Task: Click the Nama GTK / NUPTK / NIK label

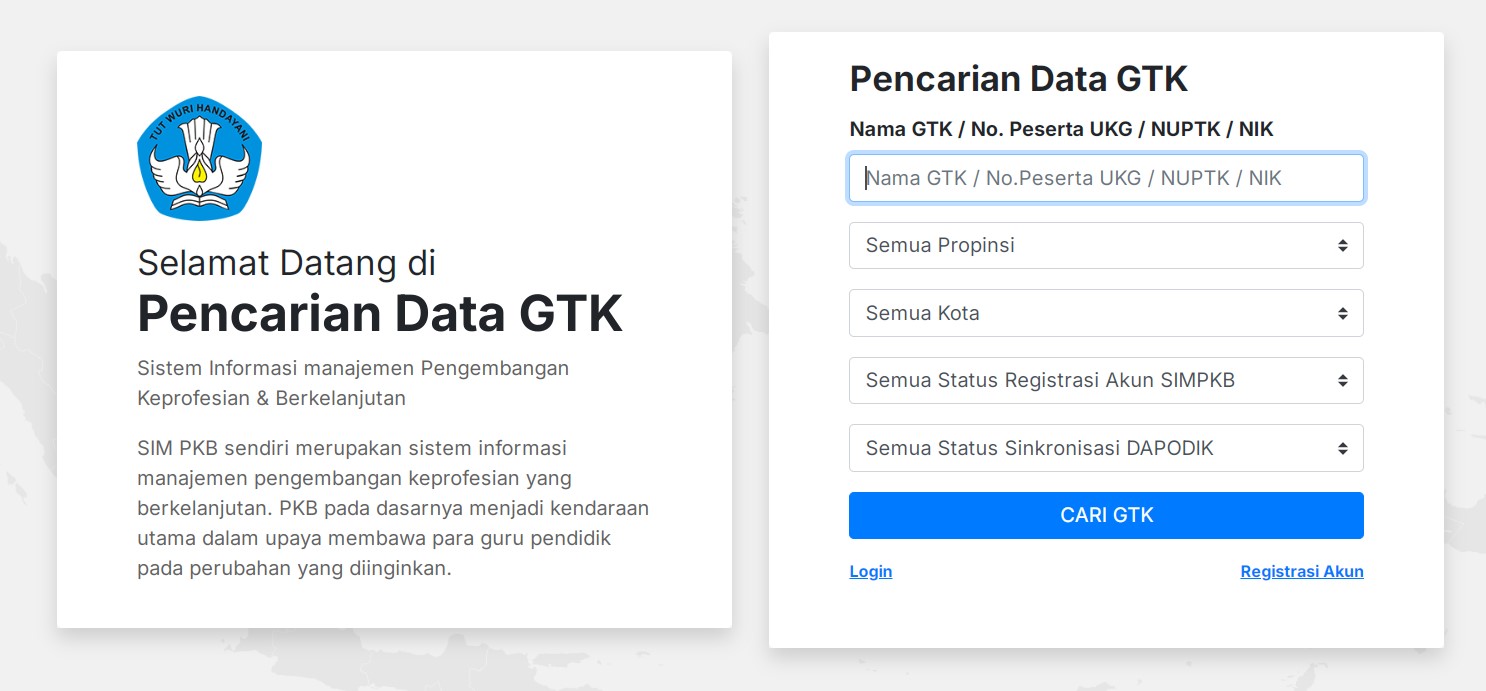Action: pos(1061,129)
